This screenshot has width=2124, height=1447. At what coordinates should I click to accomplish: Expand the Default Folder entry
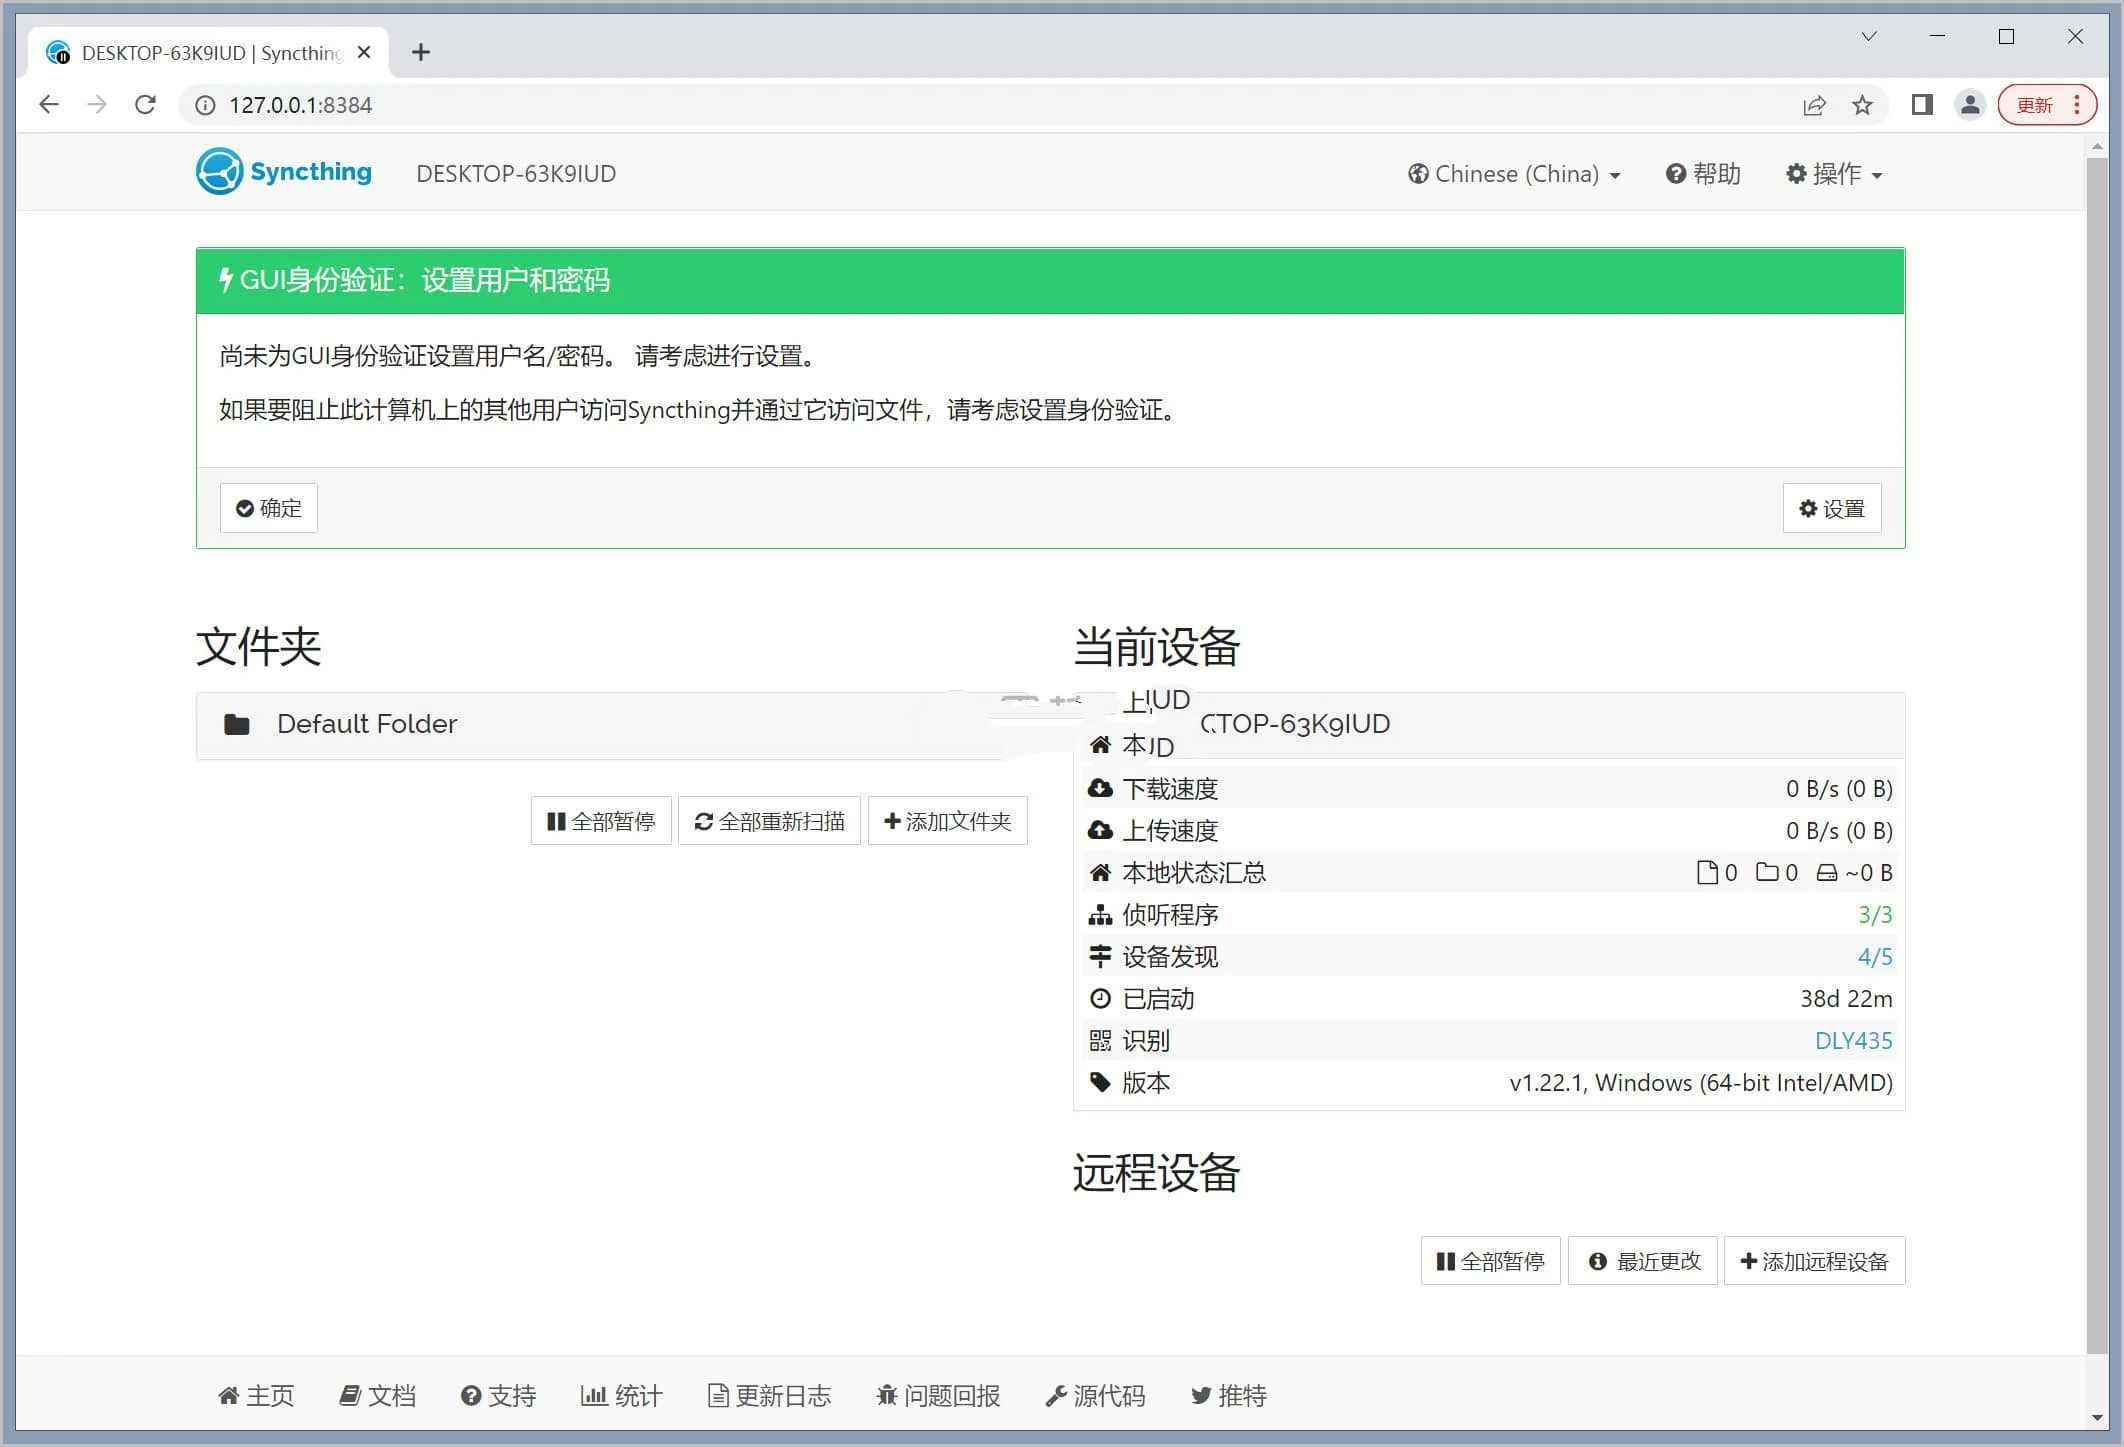(367, 724)
